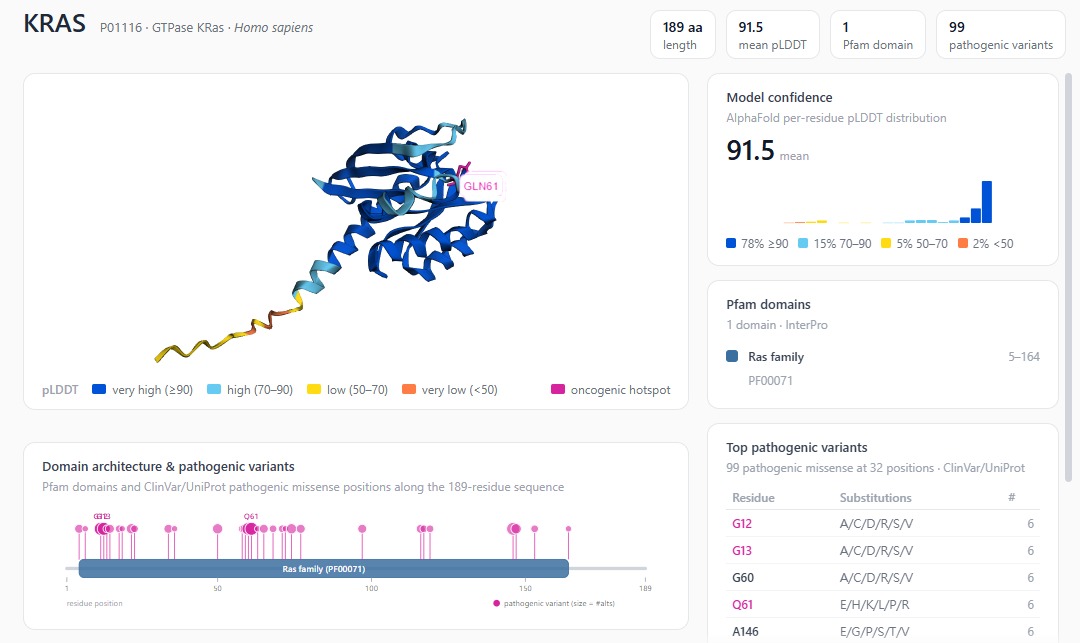Select the G60 residue row
Viewport: 1080px width, 643px height.
(x=883, y=578)
